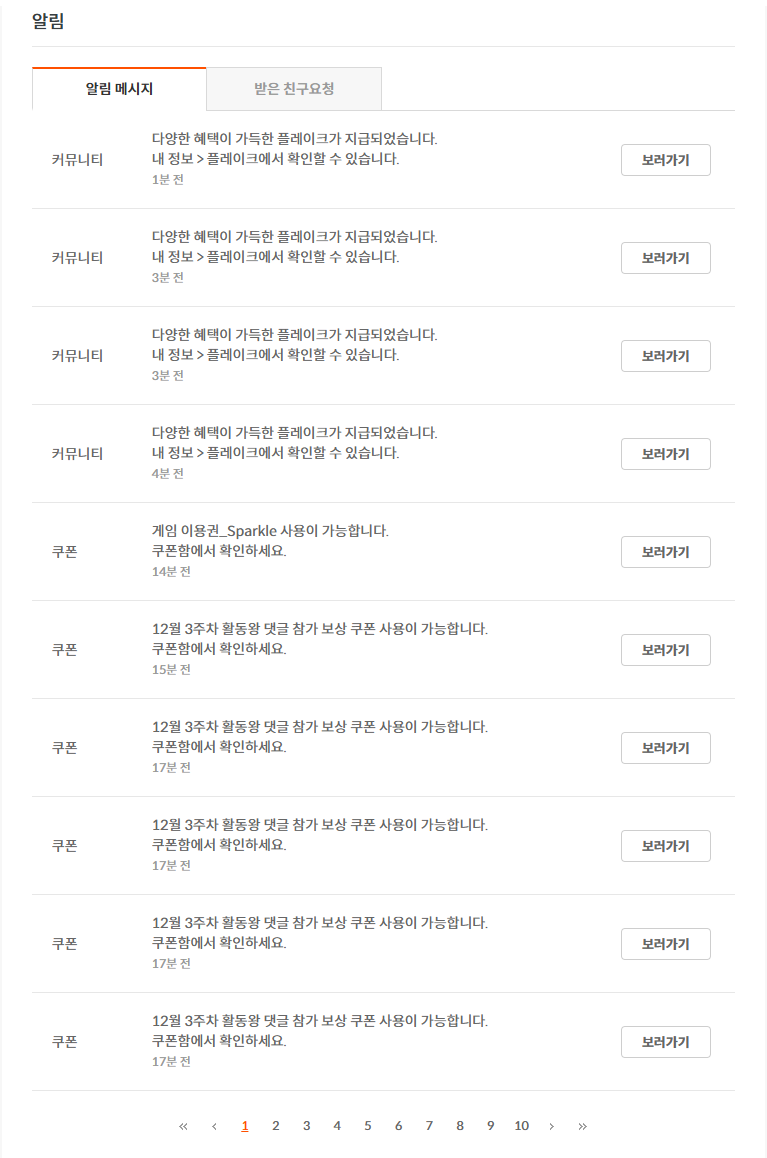Image resolution: width=767 pixels, height=1158 pixels.
Task: Click the 1분 전 플레이크 notification text
Action: pyautogui.click(x=294, y=139)
